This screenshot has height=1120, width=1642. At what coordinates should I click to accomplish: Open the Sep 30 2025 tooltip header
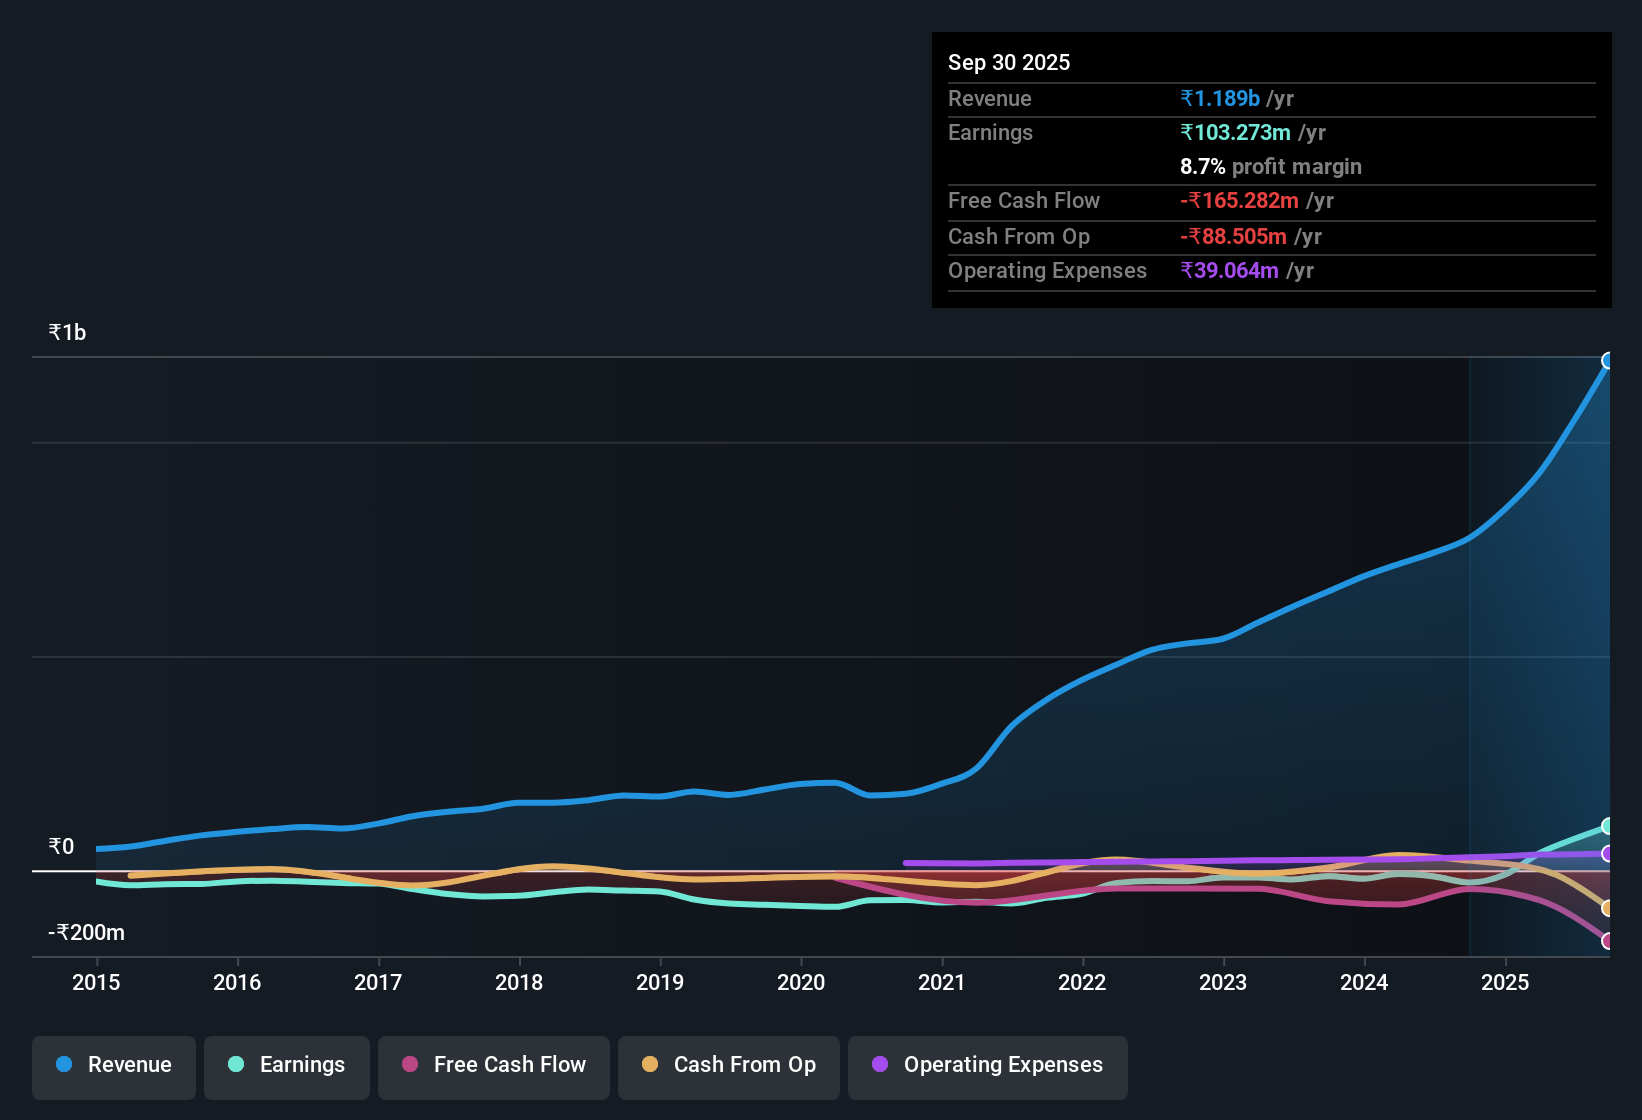[1009, 62]
